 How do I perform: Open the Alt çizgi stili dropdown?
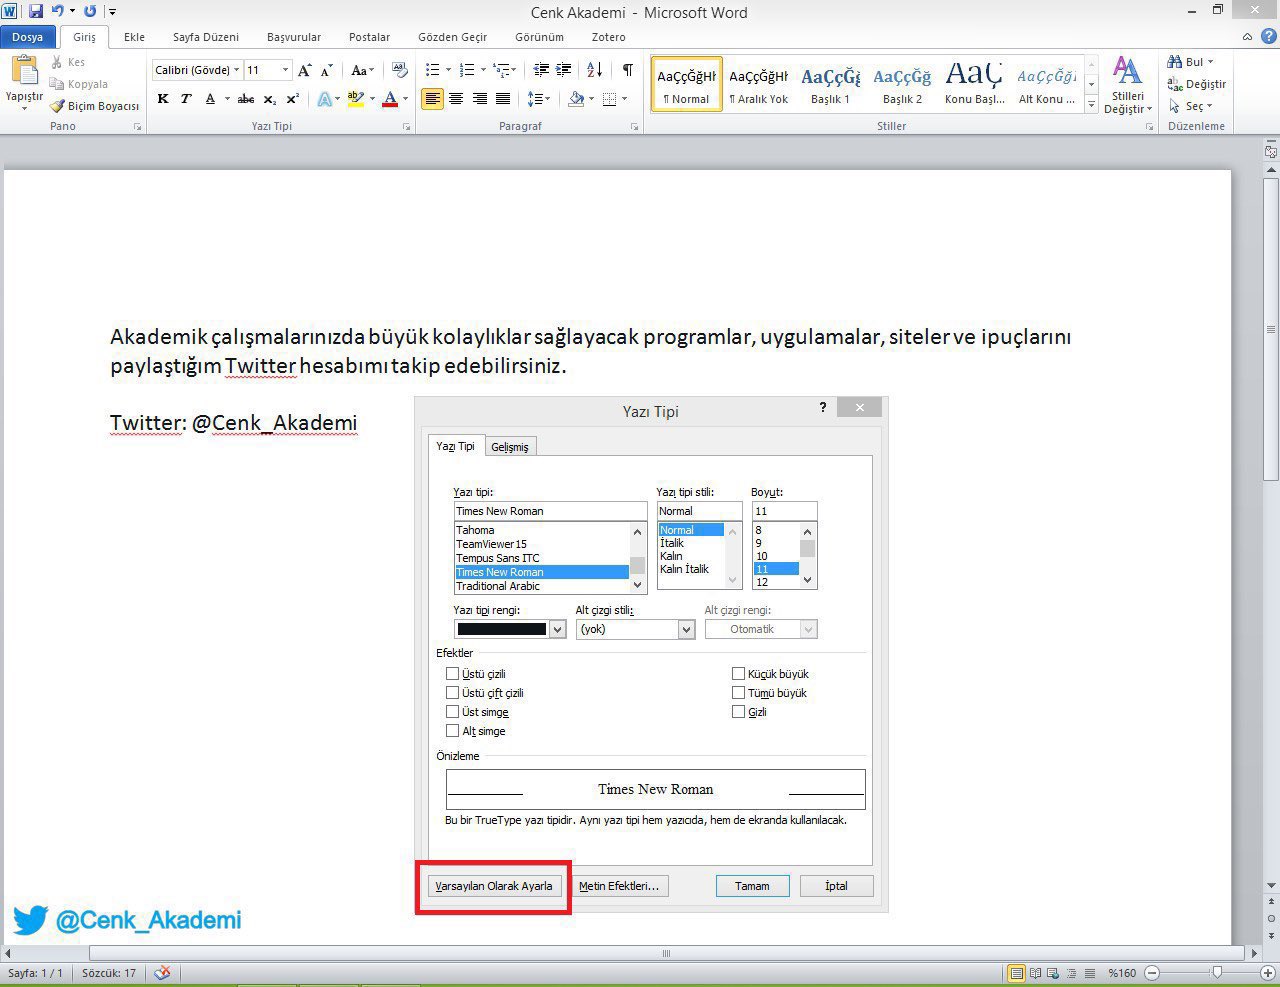[x=686, y=629]
